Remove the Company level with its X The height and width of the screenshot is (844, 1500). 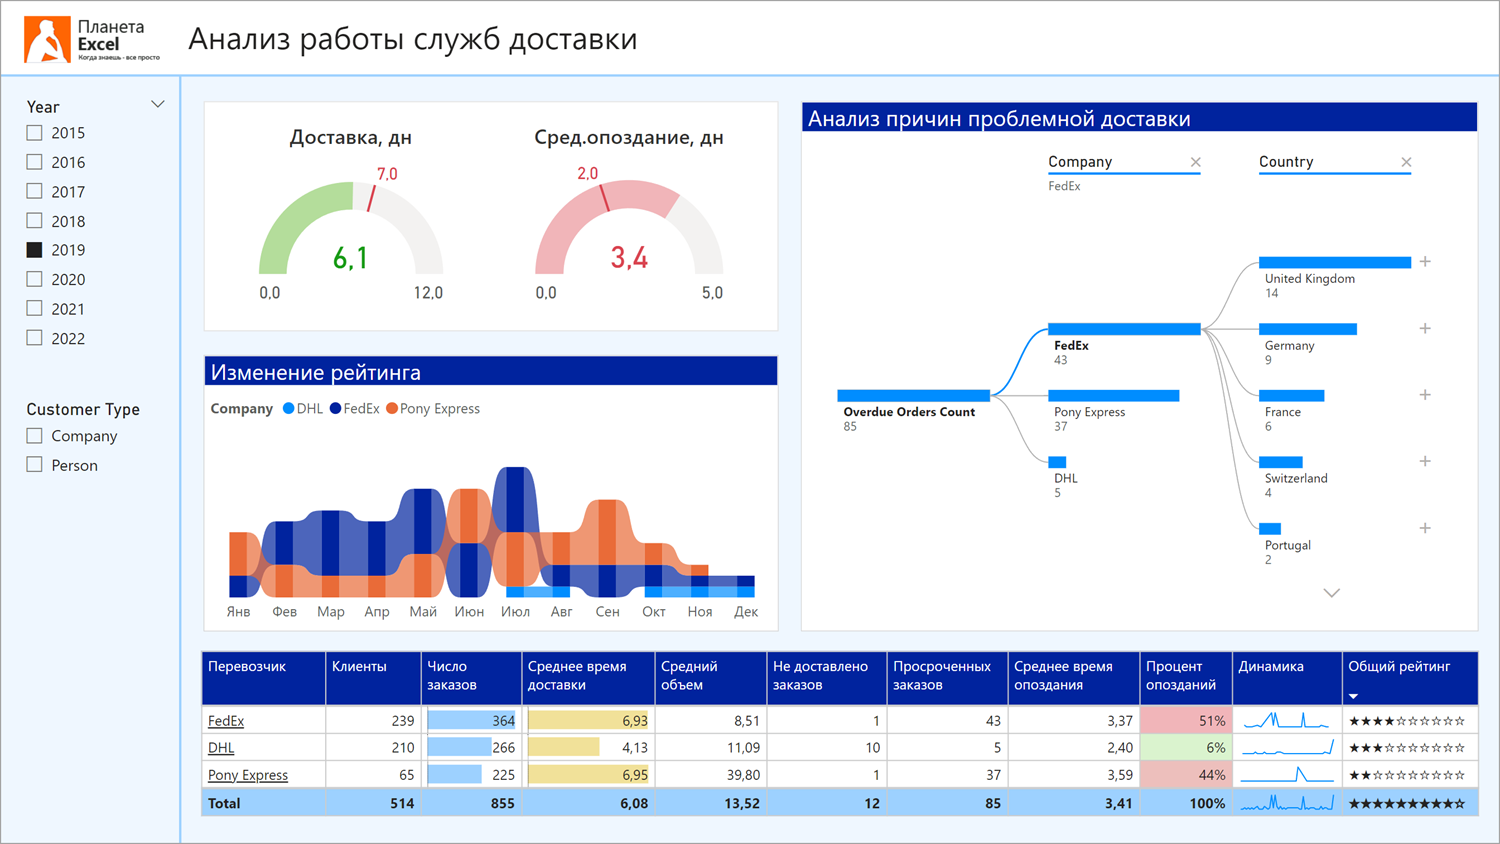click(x=1195, y=162)
